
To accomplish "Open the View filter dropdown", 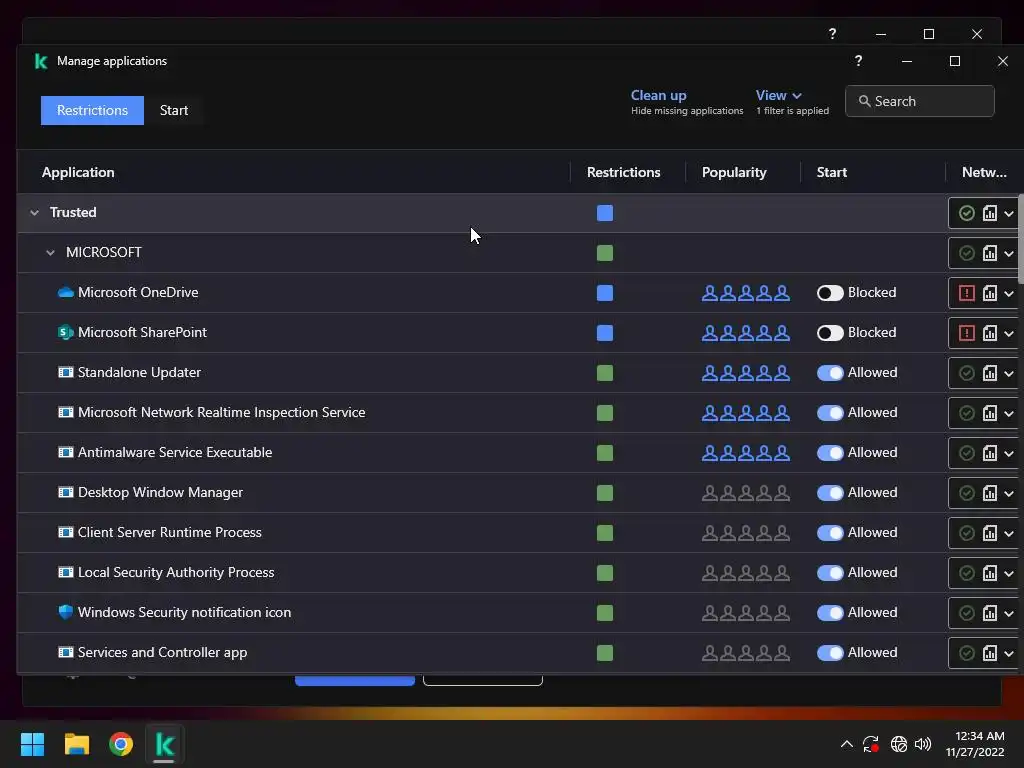I will [x=778, y=95].
